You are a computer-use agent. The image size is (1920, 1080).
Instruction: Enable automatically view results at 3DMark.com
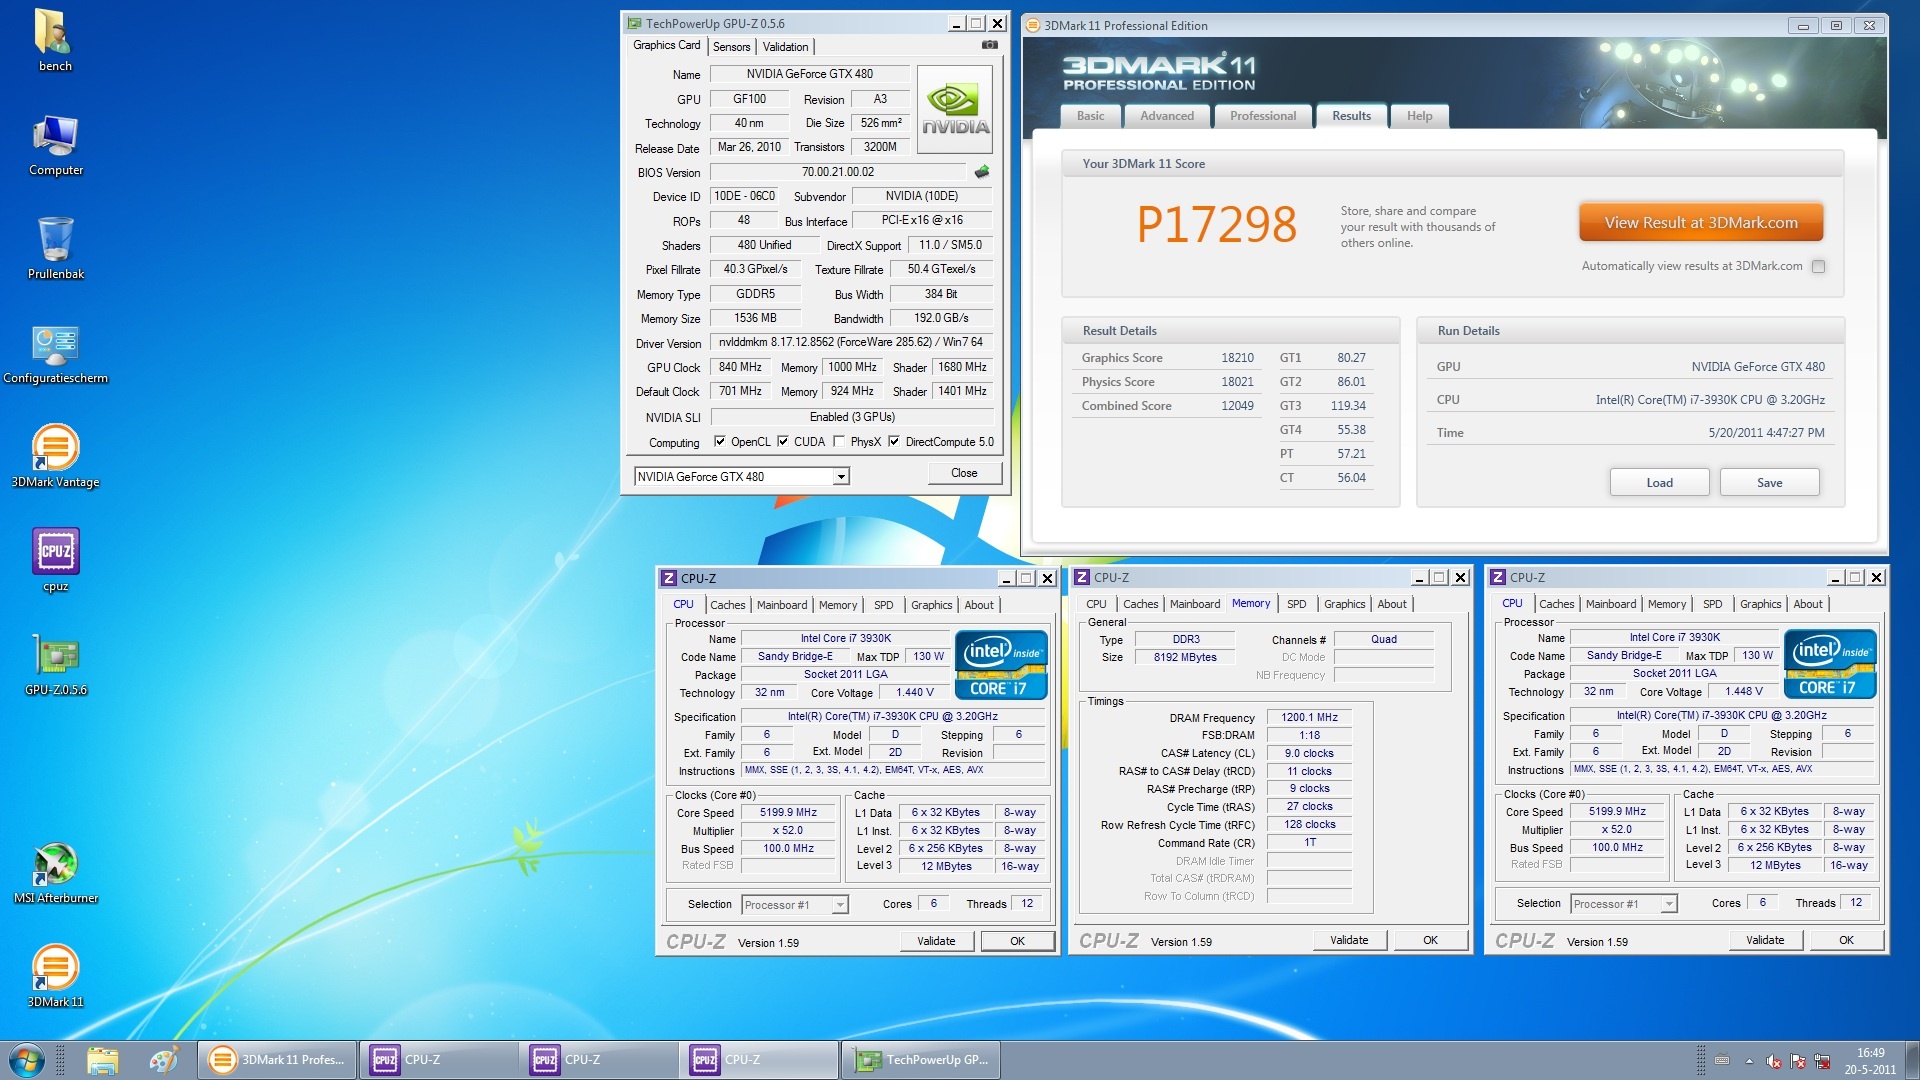click(x=1818, y=267)
